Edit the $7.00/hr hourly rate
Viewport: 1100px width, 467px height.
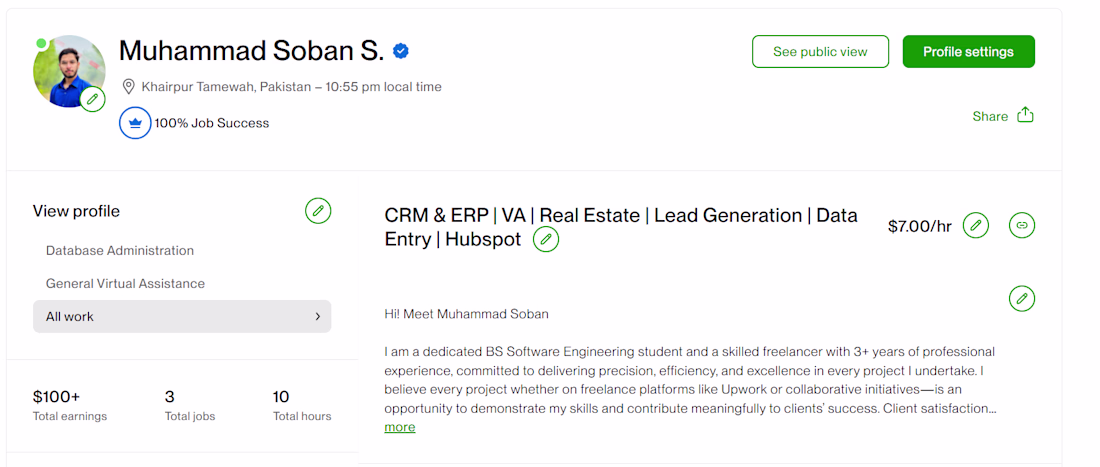click(976, 226)
